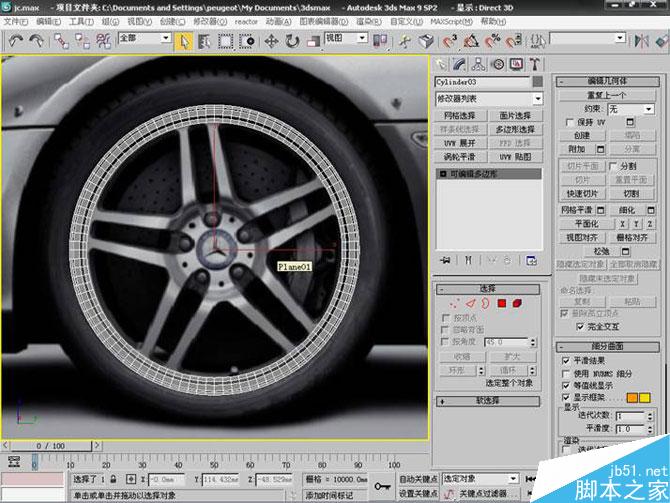Activate the Select Object arrow tool
The height and width of the screenshot is (503, 670).
pos(184,41)
